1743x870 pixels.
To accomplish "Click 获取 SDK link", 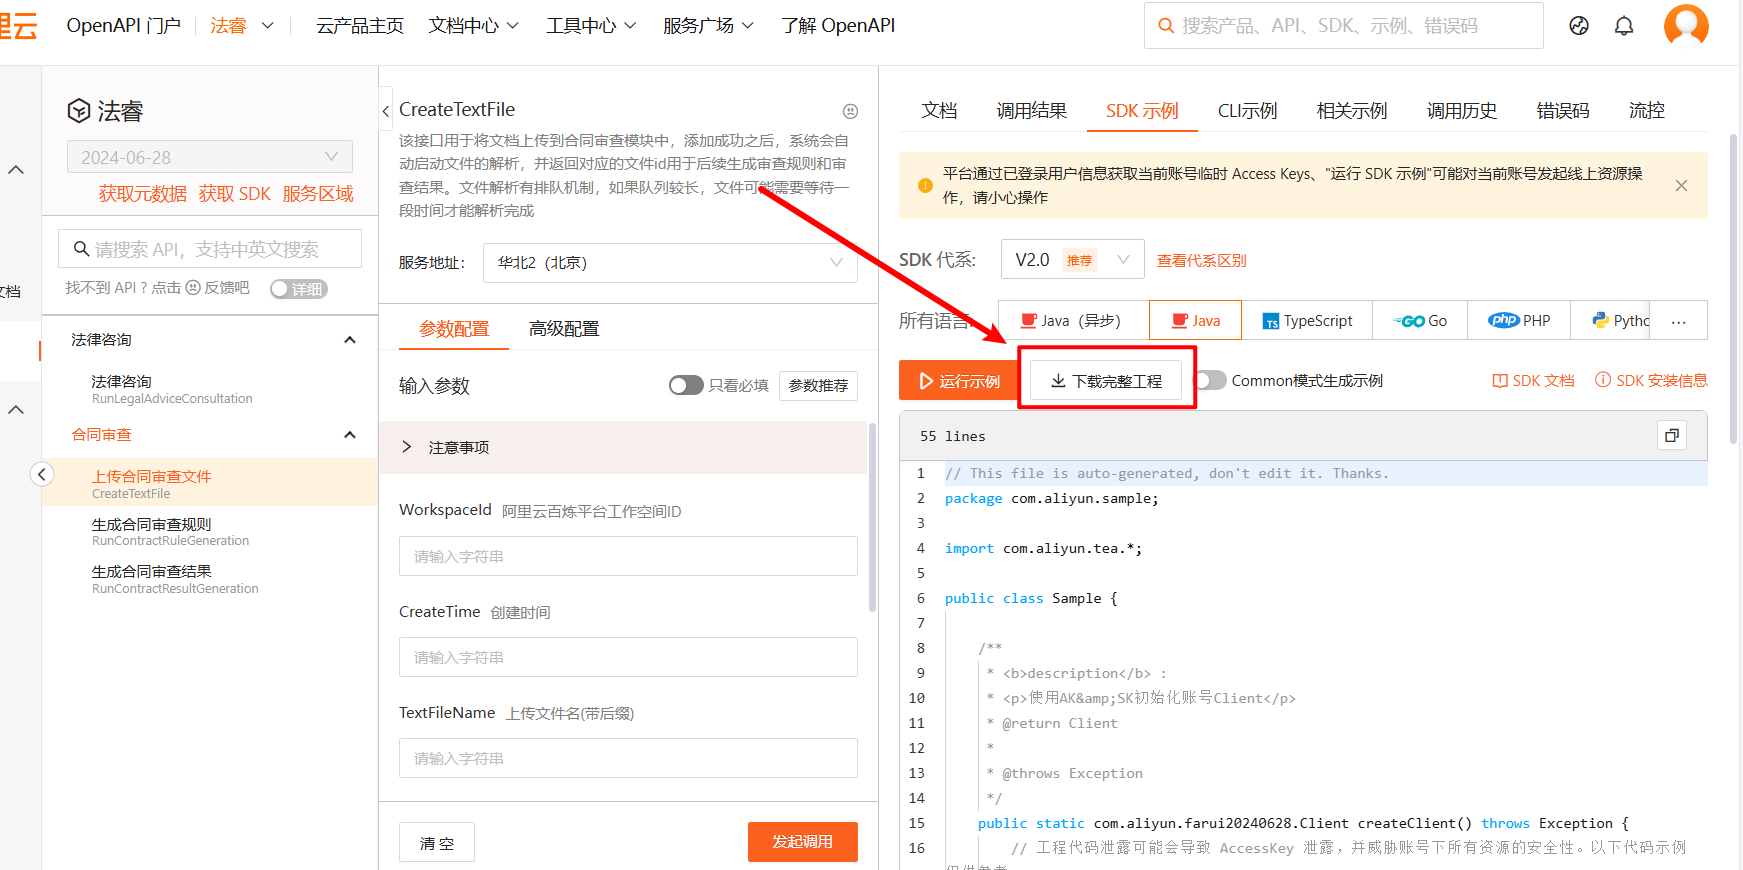I will [234, 194].
